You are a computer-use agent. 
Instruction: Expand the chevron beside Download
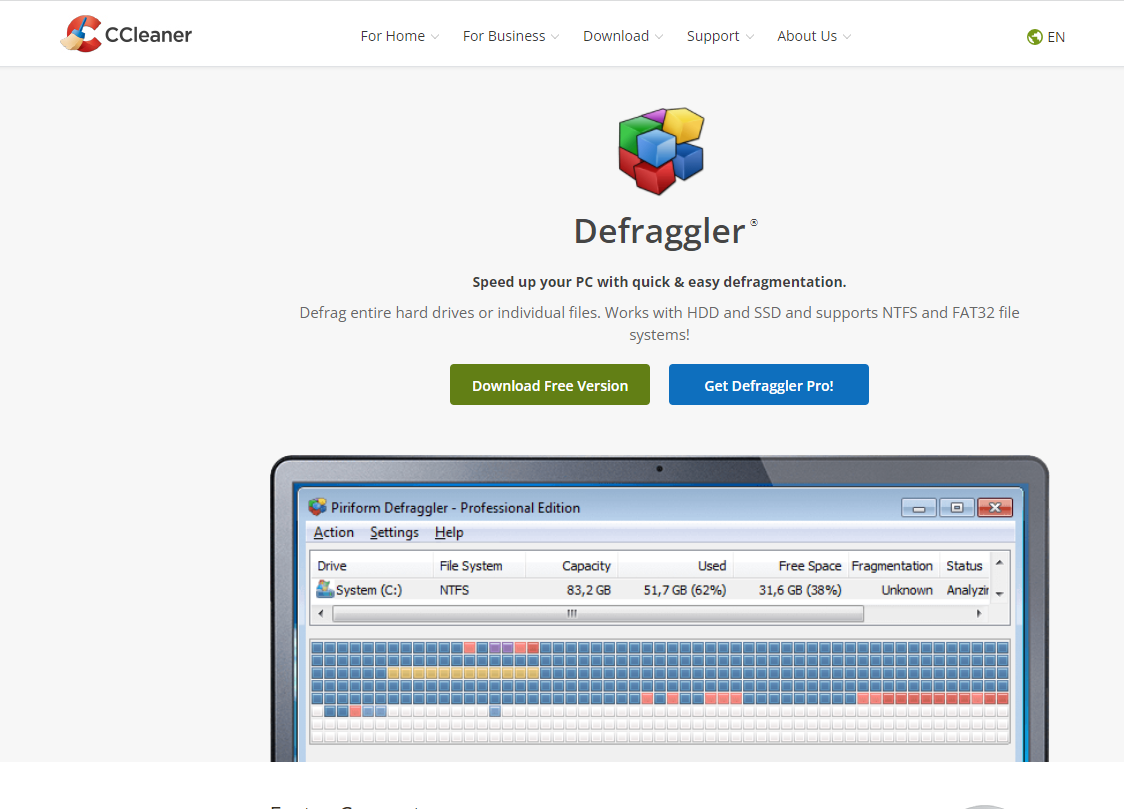tap(659, 37)
